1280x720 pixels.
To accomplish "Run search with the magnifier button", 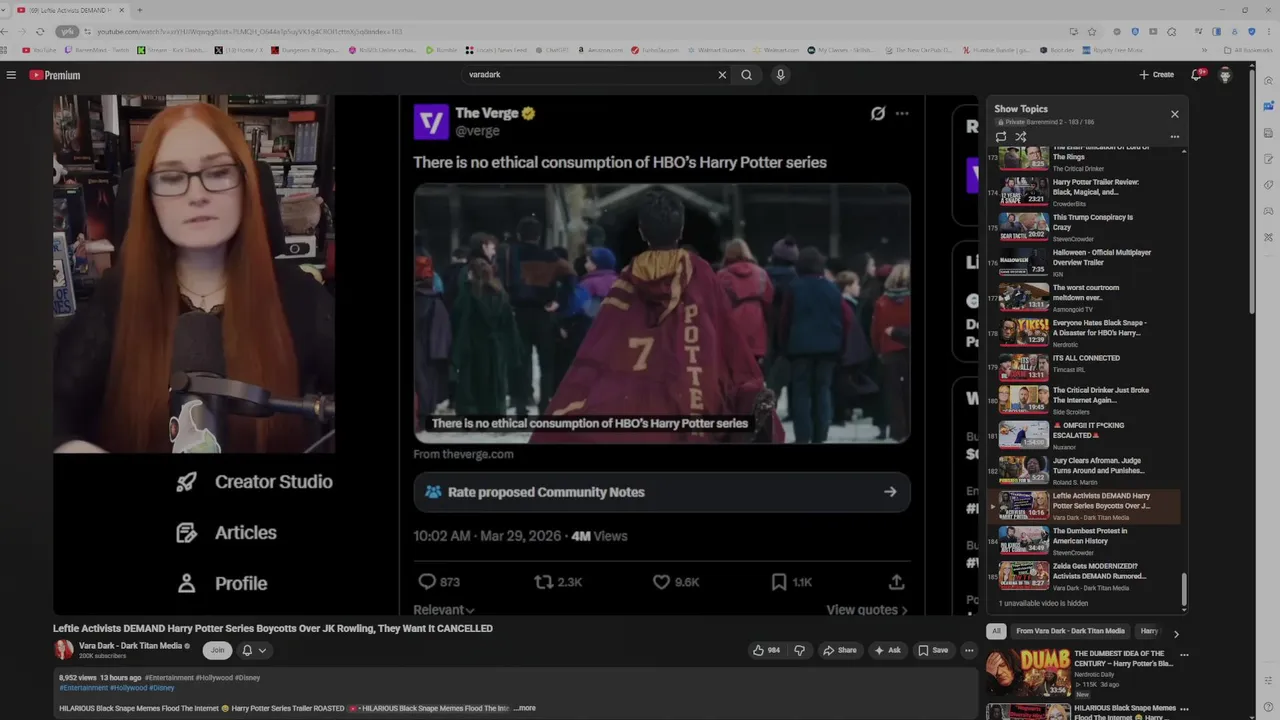I will (746, 75).
